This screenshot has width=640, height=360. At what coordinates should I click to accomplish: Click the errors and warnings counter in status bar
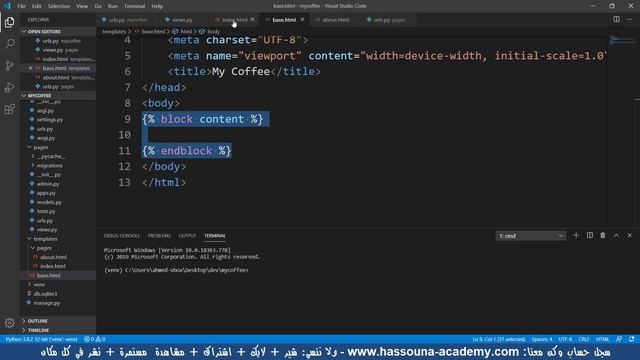(x=95, y=339)
